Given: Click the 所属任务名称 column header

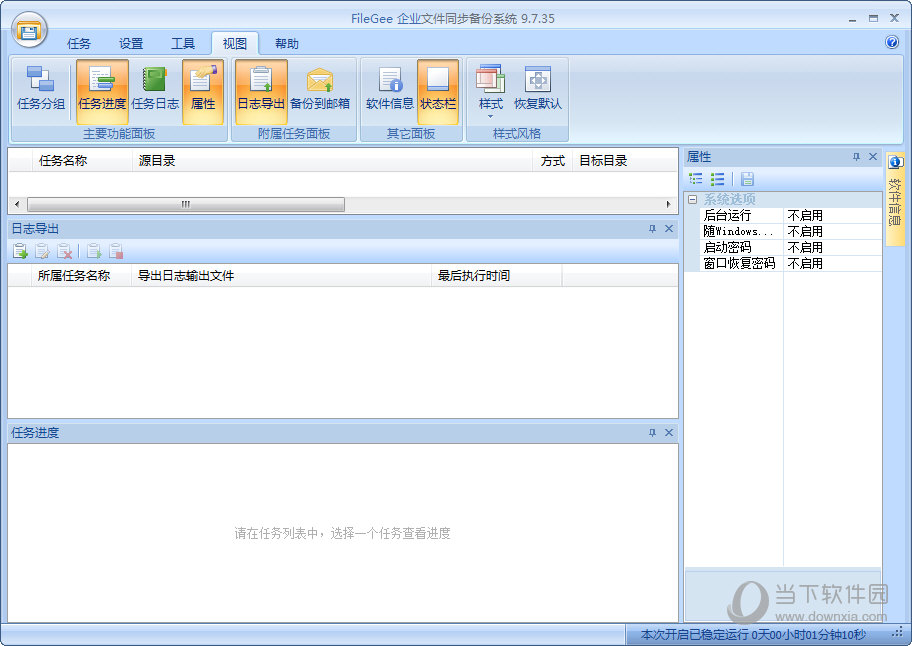Looking at the screenshot, I should coord(81,276).
